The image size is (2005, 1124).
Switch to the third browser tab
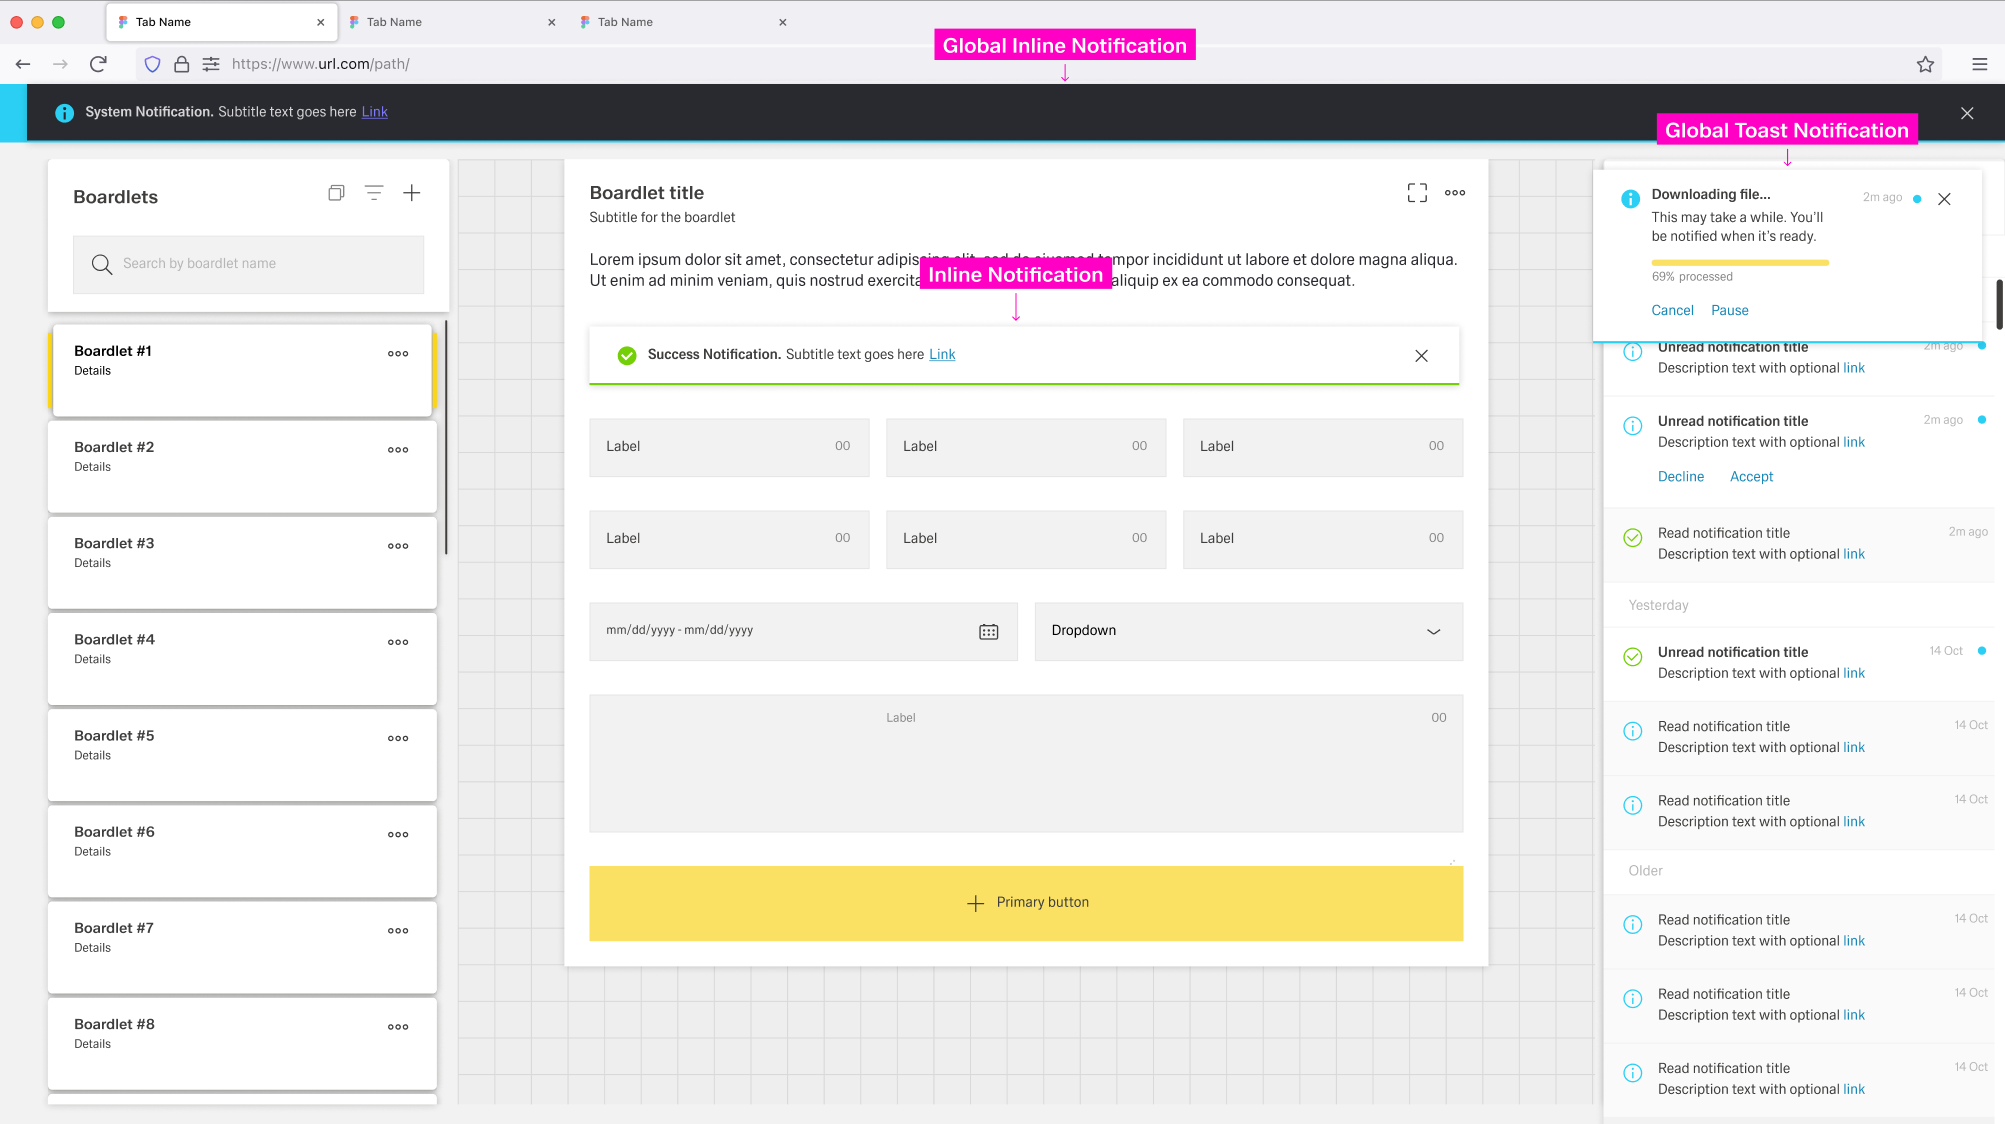(625, 22)
